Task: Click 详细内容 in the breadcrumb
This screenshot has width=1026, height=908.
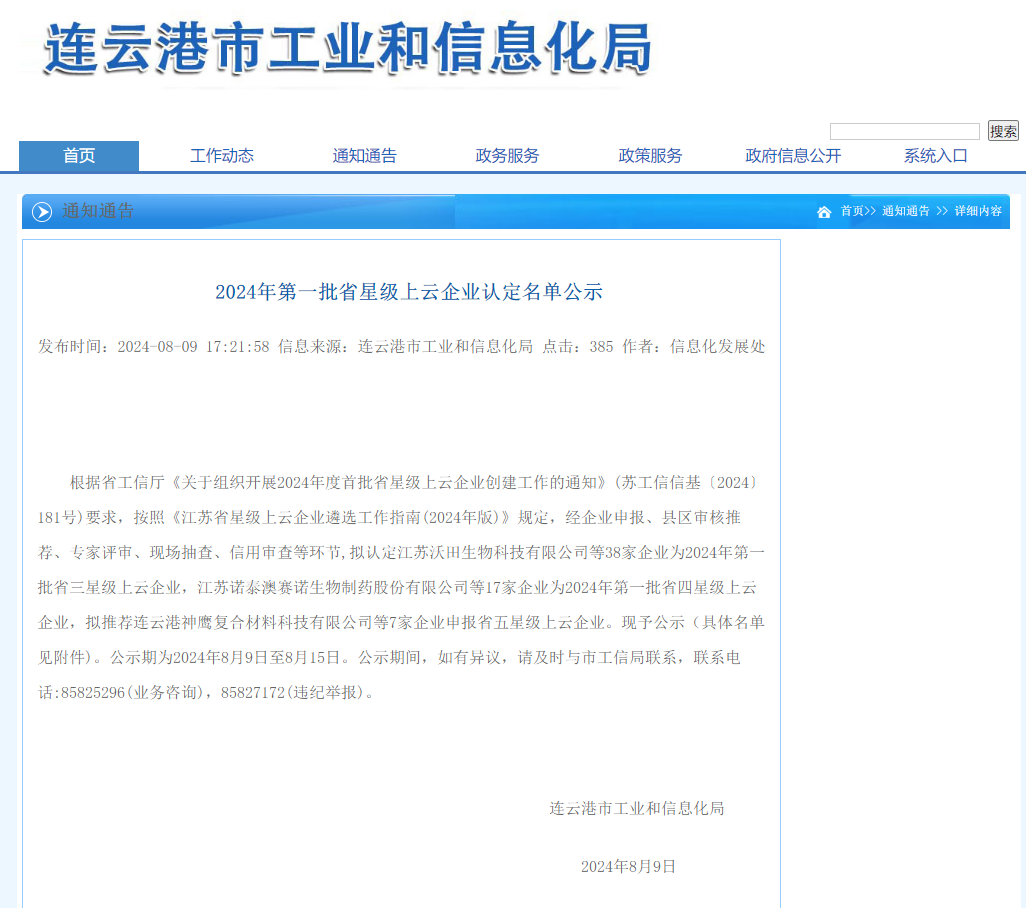Action: coord(978,211)
